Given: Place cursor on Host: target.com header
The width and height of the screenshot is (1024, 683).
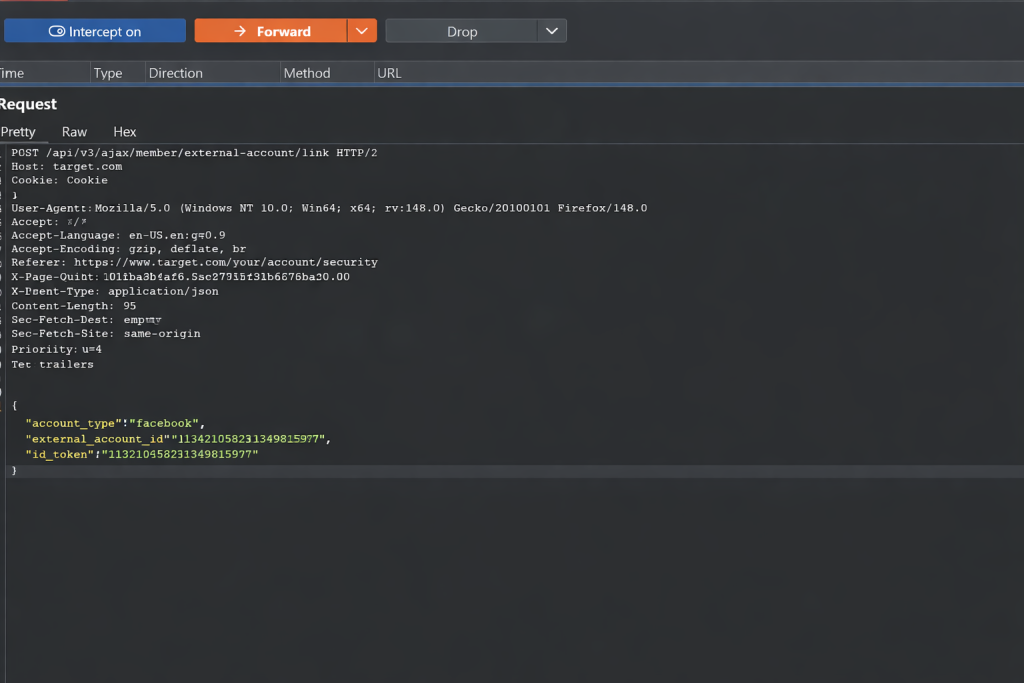Looking at the screenshot, I should point(66,166).
